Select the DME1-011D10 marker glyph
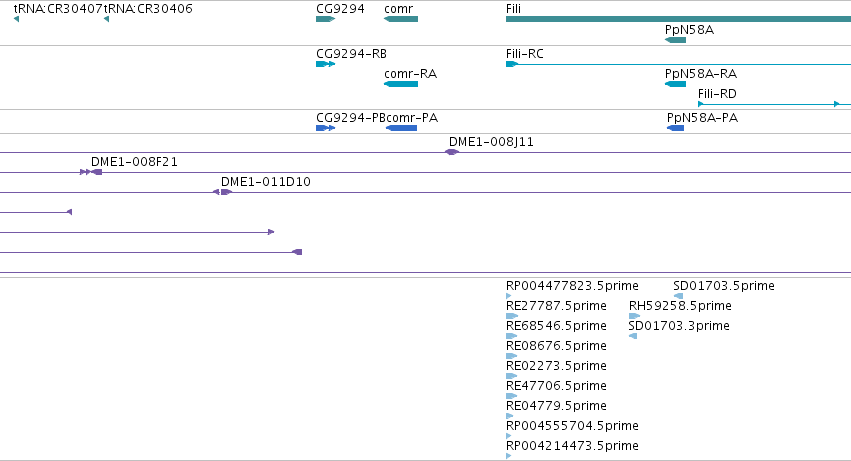The width and height of the screenshot is (851, 461). (223, 192)
